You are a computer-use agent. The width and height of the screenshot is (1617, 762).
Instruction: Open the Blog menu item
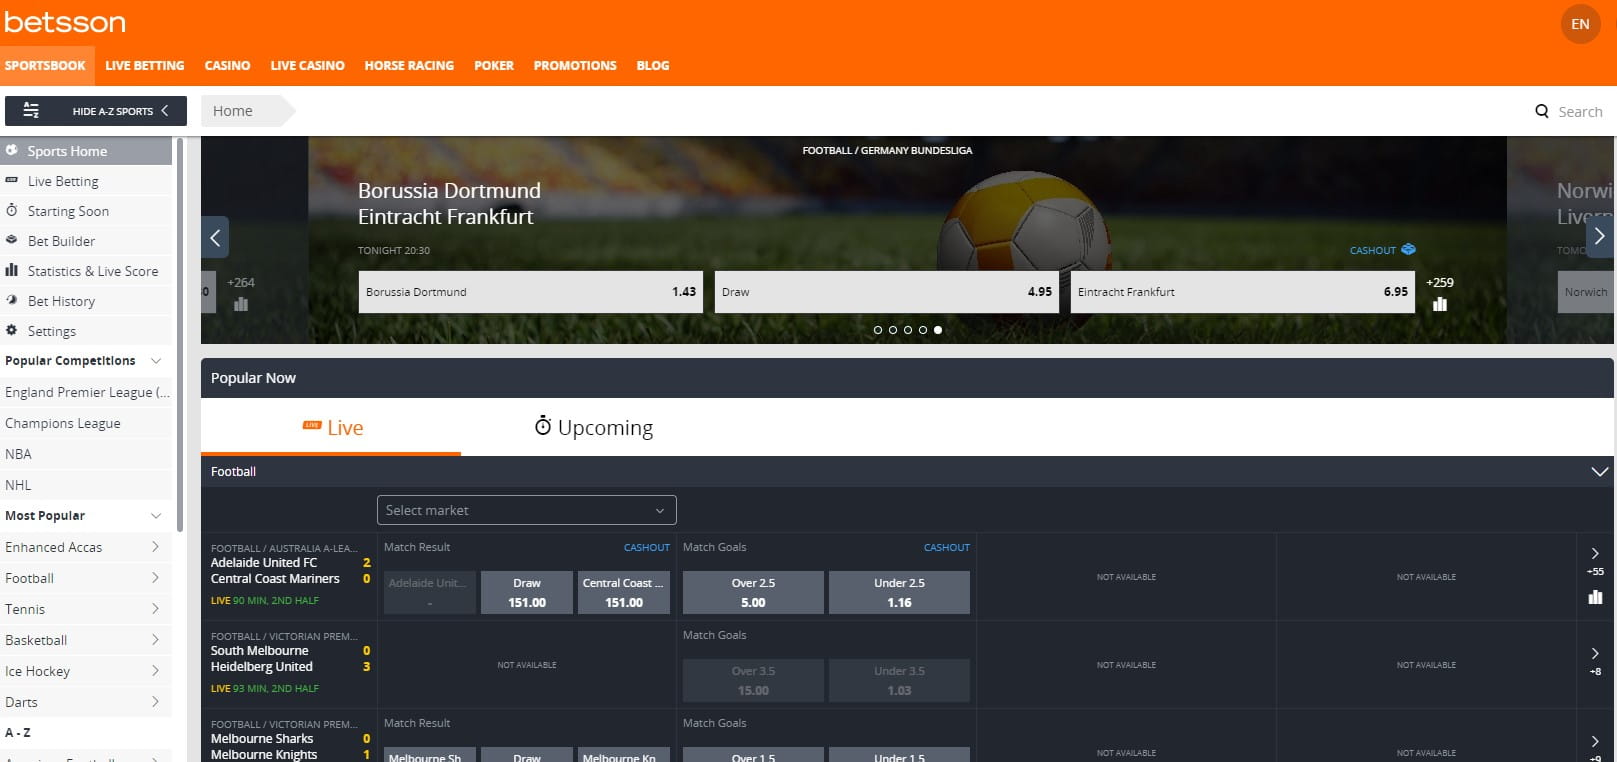tap(653, 66)
